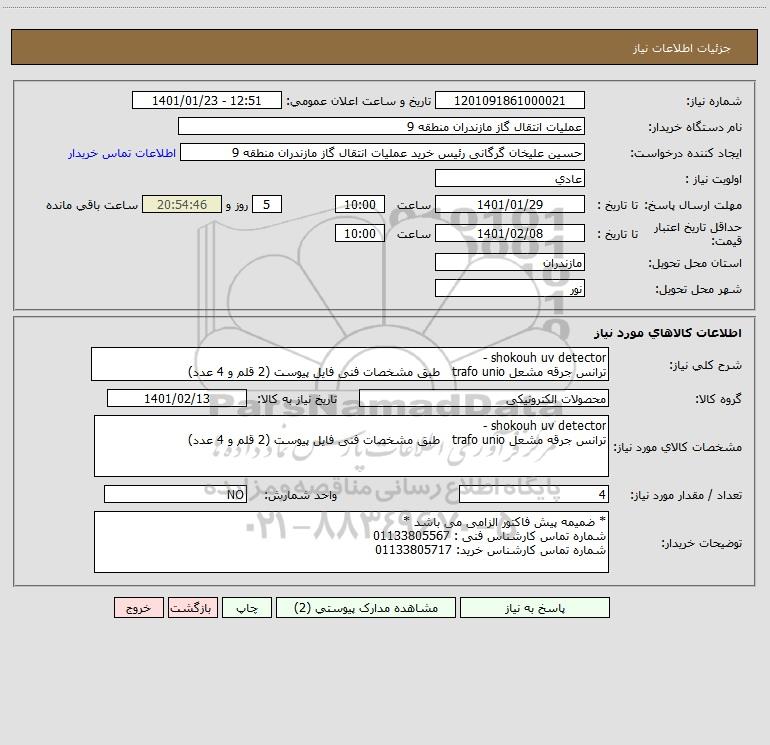The height and width of the screenshot is (745, 770).
Task: Click the buyer name field عملیات انتقال گاز مازندران
Action: (x=381, y=126)
